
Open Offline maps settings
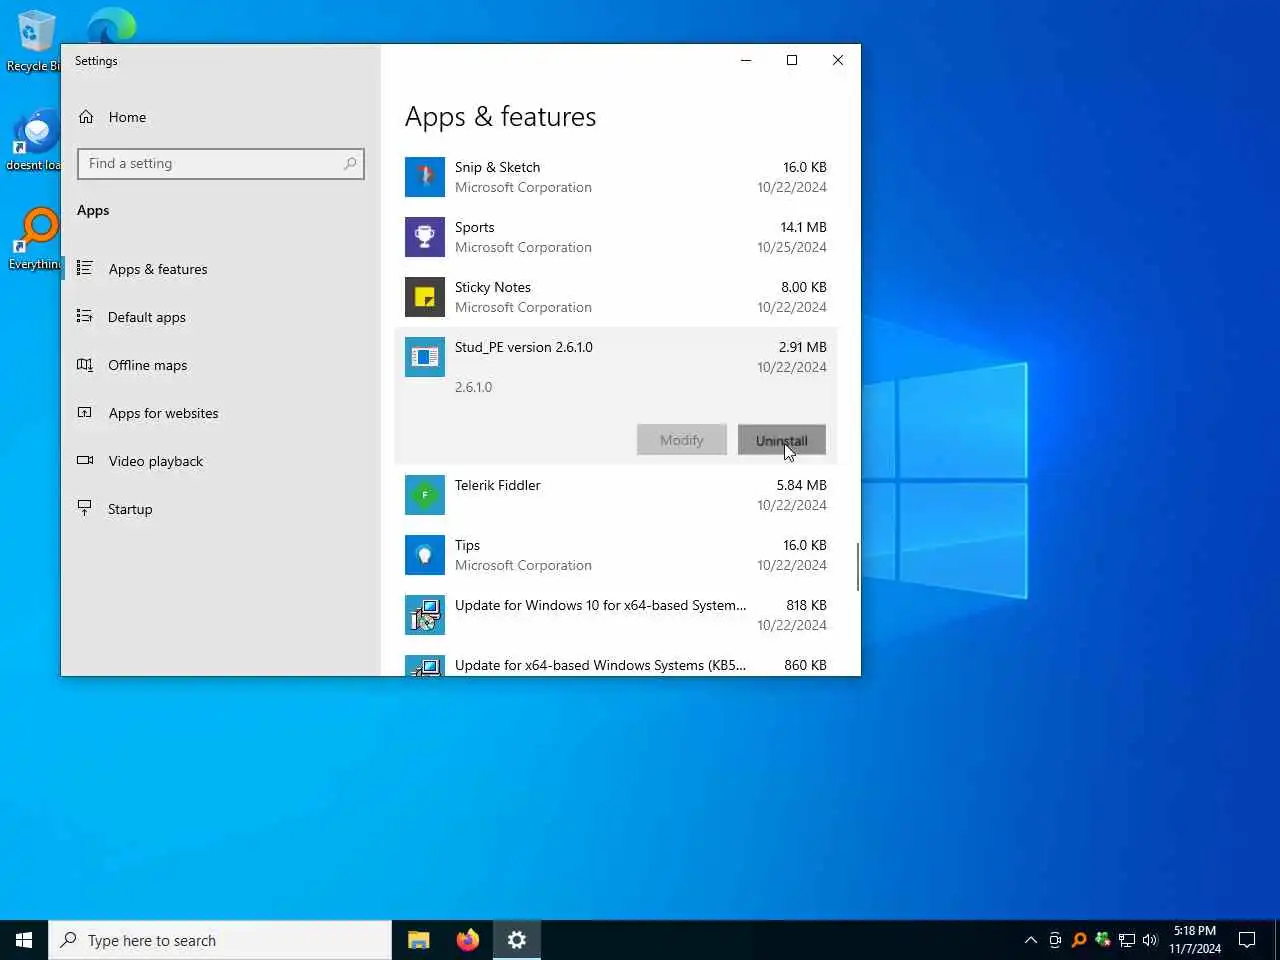148,365
